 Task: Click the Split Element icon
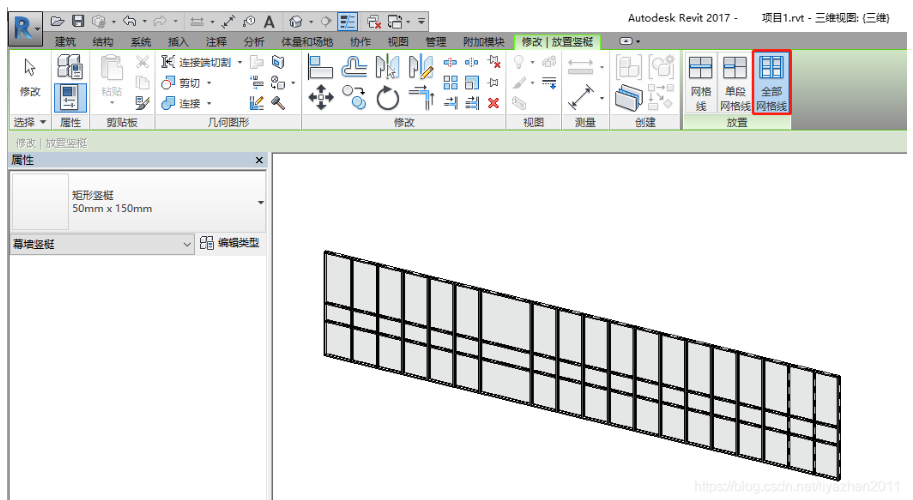450,62
